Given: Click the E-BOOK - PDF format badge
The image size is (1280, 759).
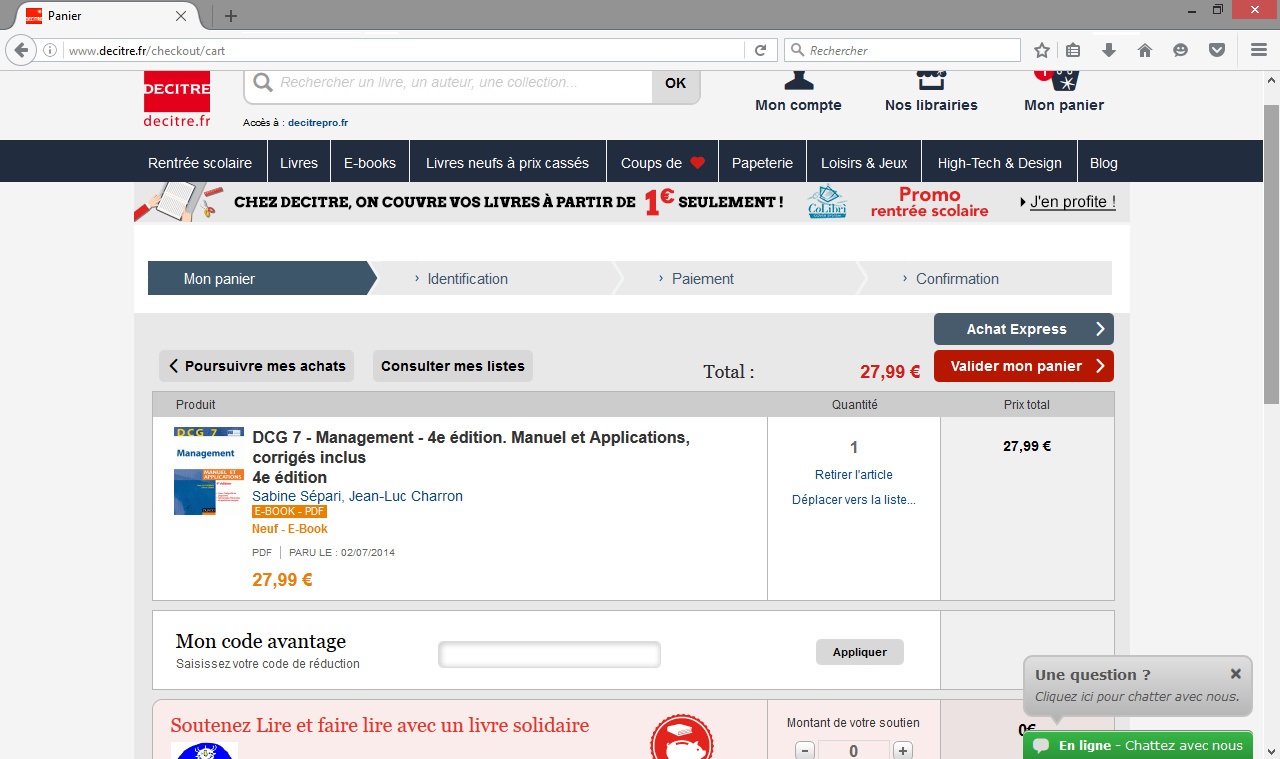Looking at the screenshot, I should pos(289,511).
